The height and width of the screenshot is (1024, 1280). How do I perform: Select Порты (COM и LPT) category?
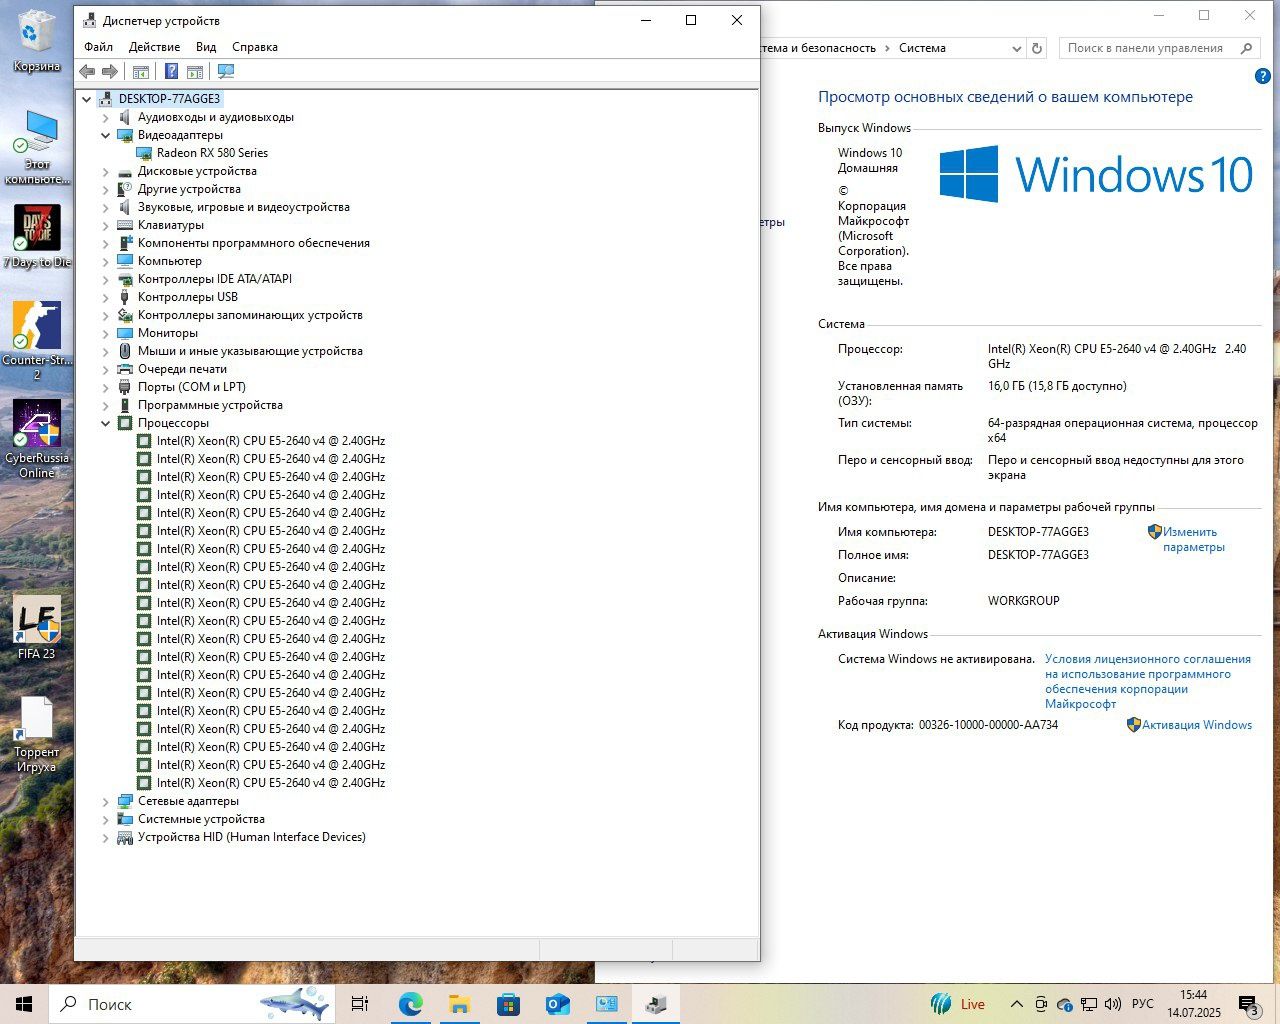click(x=192, y=387)
